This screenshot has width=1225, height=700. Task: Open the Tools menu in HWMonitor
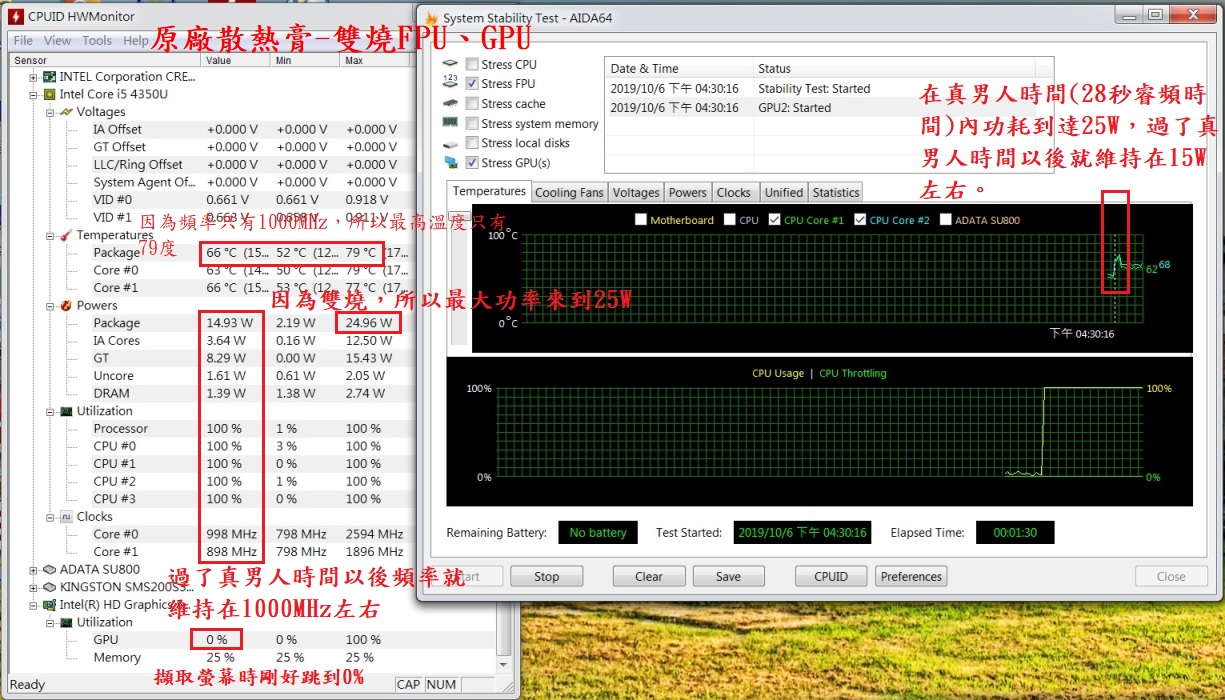pos(97,41)
